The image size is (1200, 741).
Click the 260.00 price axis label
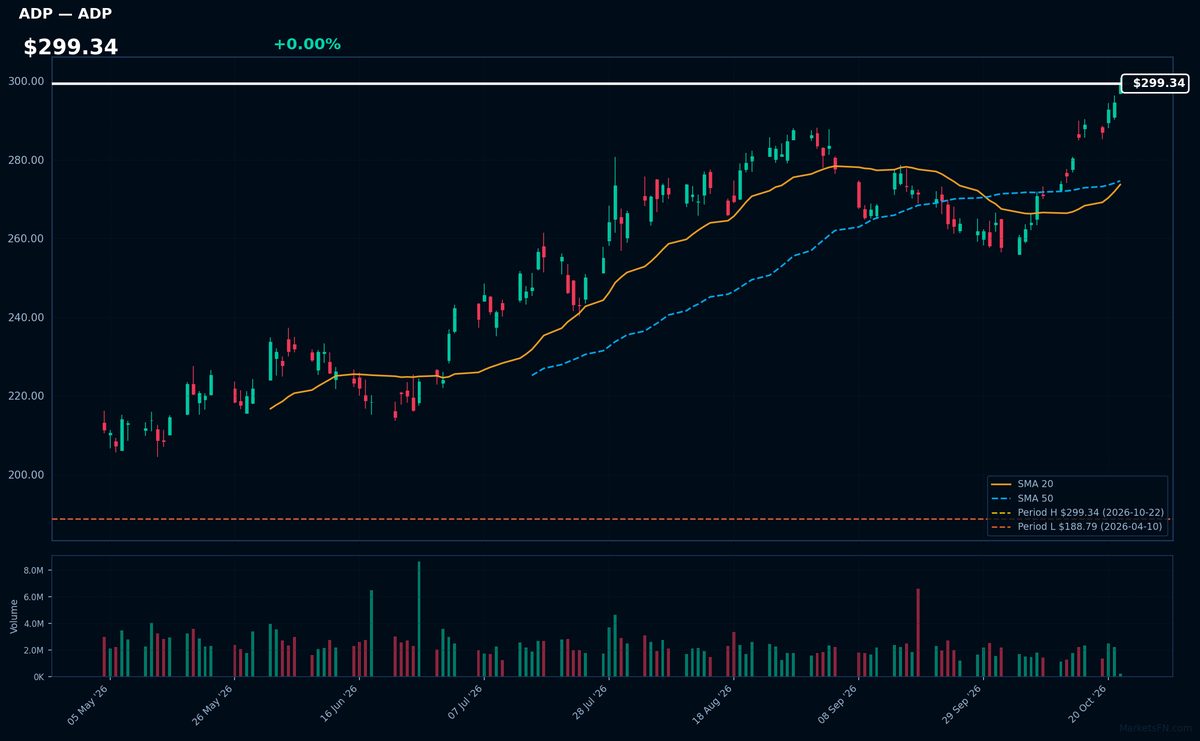27,239
